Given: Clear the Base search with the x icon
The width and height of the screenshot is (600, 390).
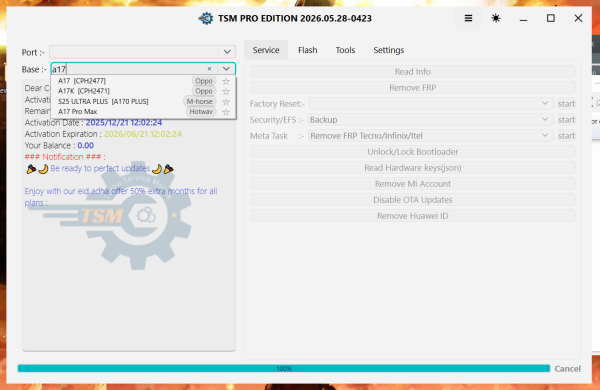Looking at the screenshot, I should (x=209, y=69).
